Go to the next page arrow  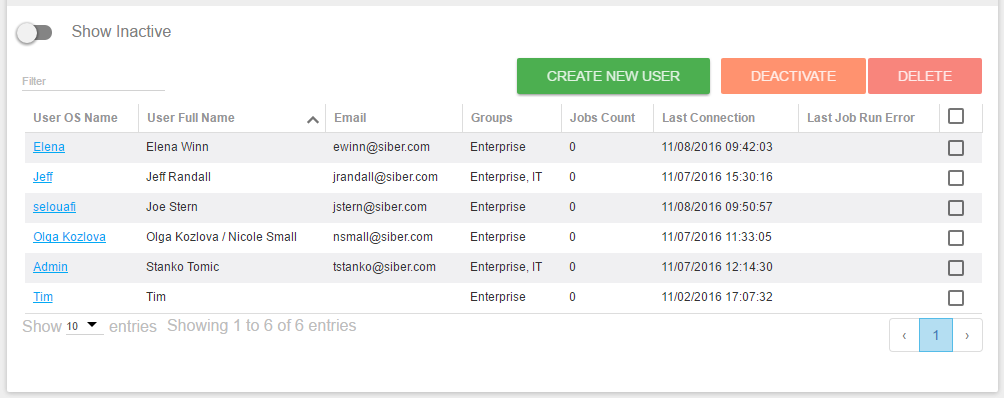click(967, 335)
